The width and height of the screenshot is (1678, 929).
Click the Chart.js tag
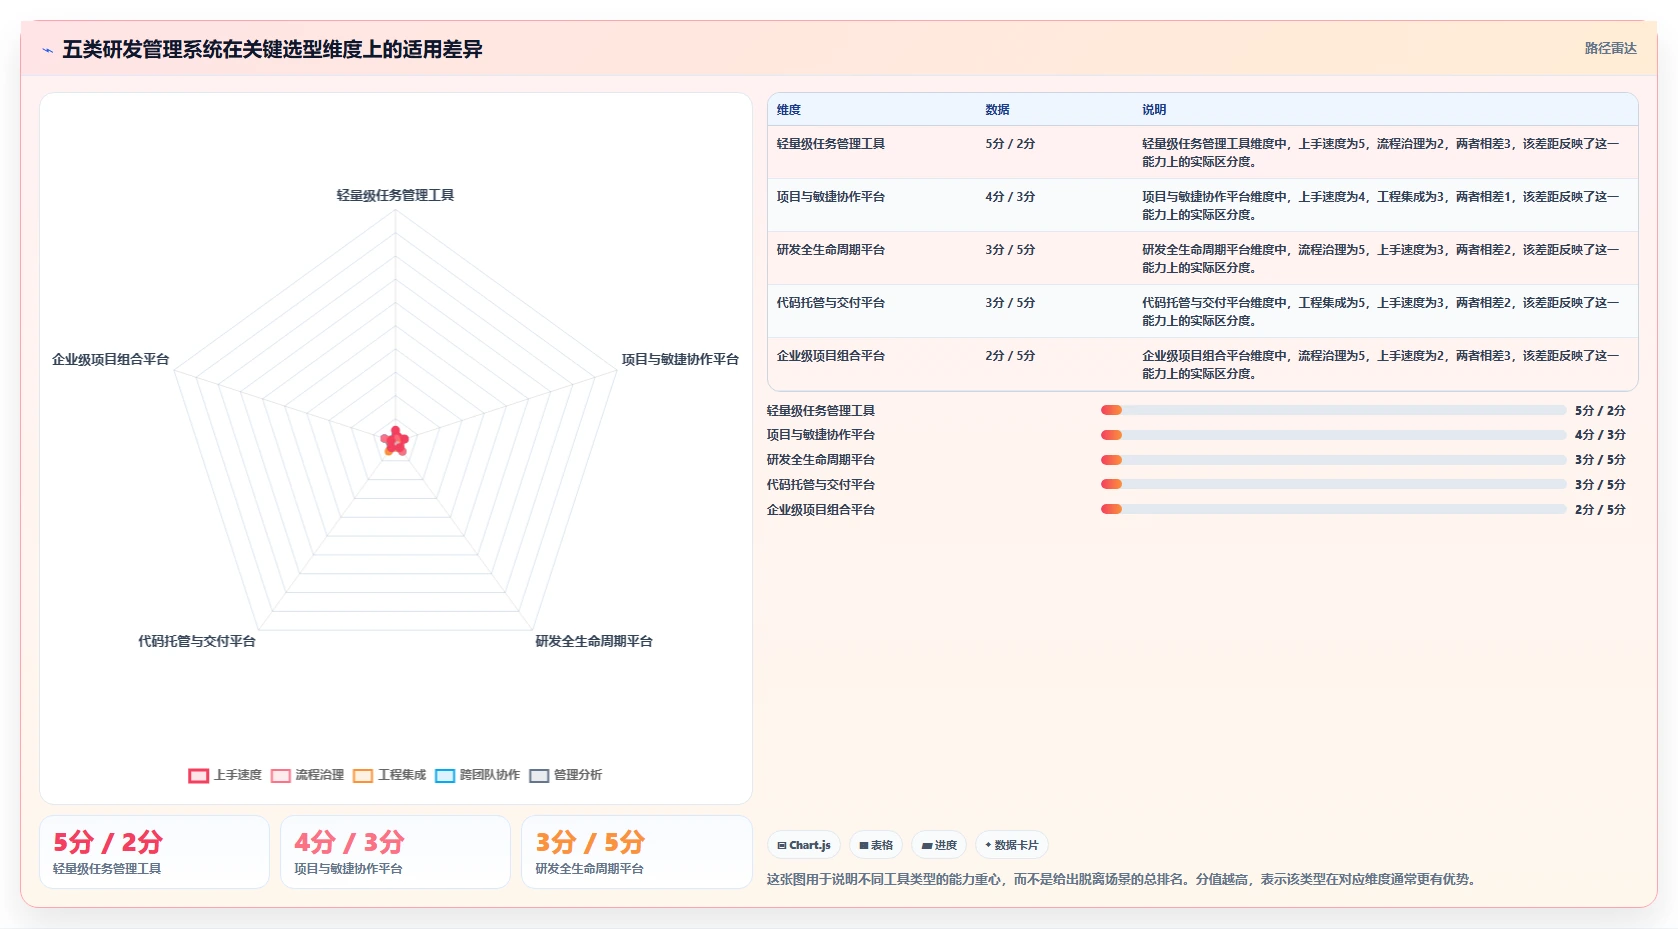(804, 845)
